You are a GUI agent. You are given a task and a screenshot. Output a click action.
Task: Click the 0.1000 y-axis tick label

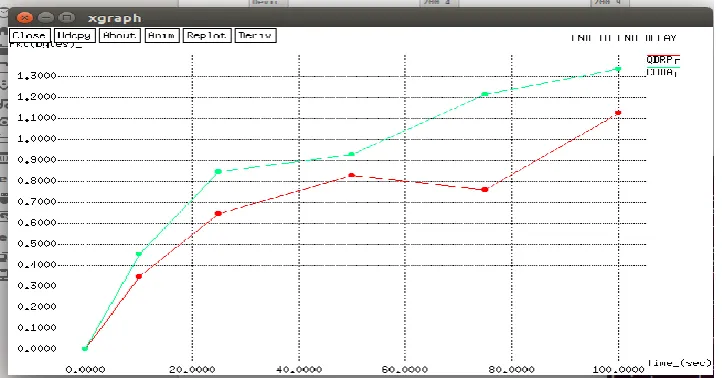[x=37, y=327]
